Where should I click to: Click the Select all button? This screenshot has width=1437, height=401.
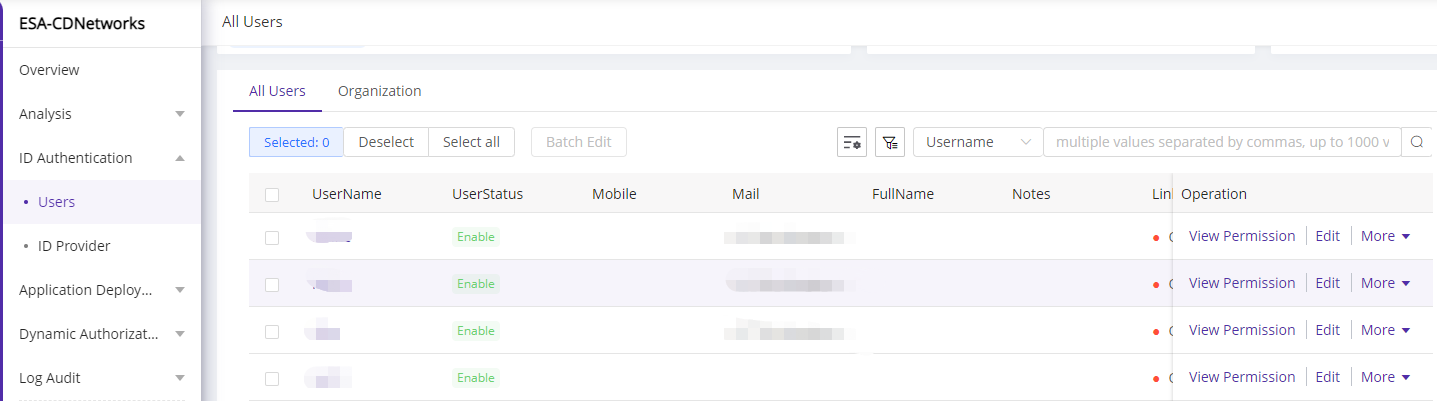tap(471, 142)
